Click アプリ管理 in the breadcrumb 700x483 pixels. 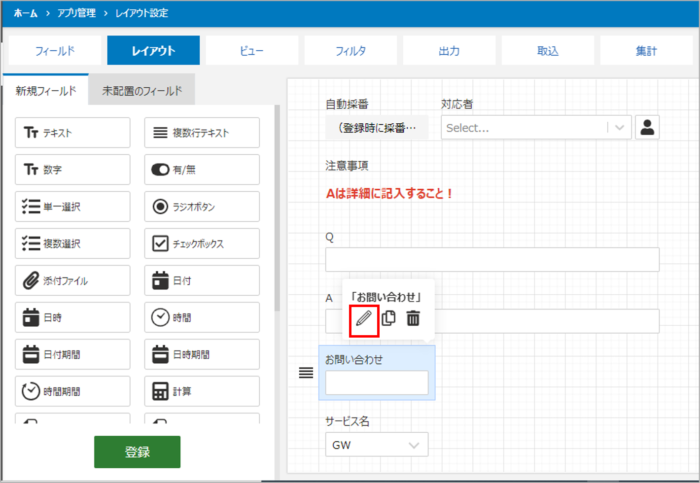tap(76, 13)
